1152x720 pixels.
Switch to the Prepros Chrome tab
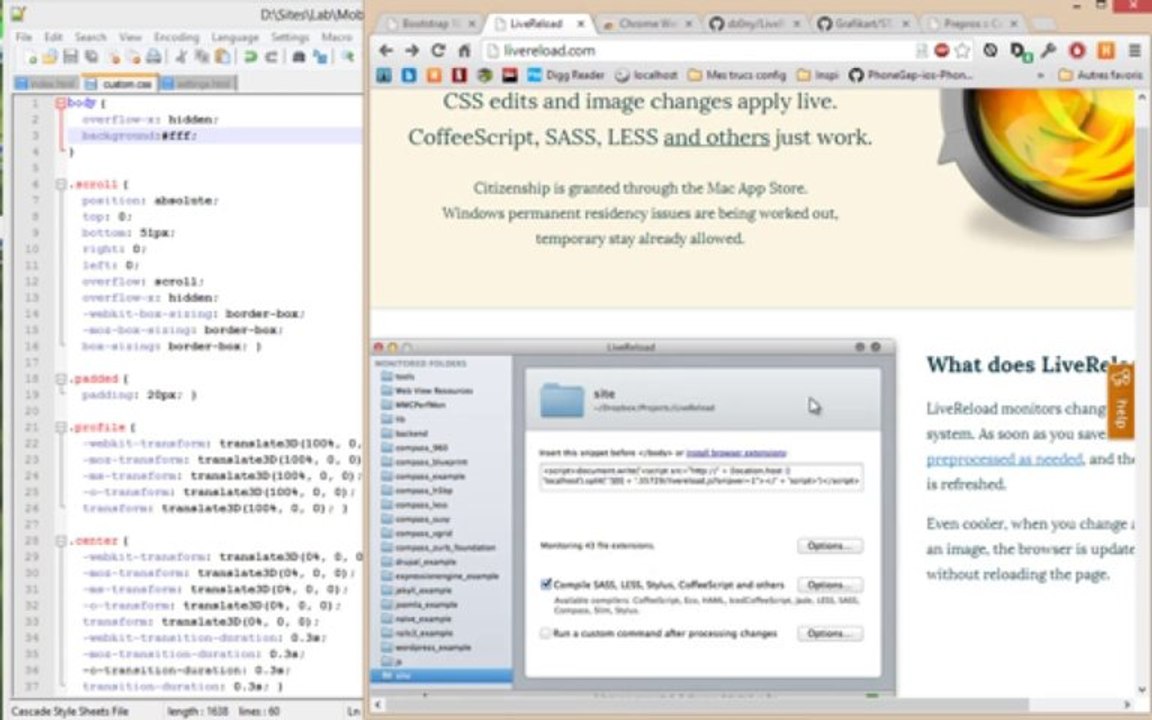click(972, 24)
